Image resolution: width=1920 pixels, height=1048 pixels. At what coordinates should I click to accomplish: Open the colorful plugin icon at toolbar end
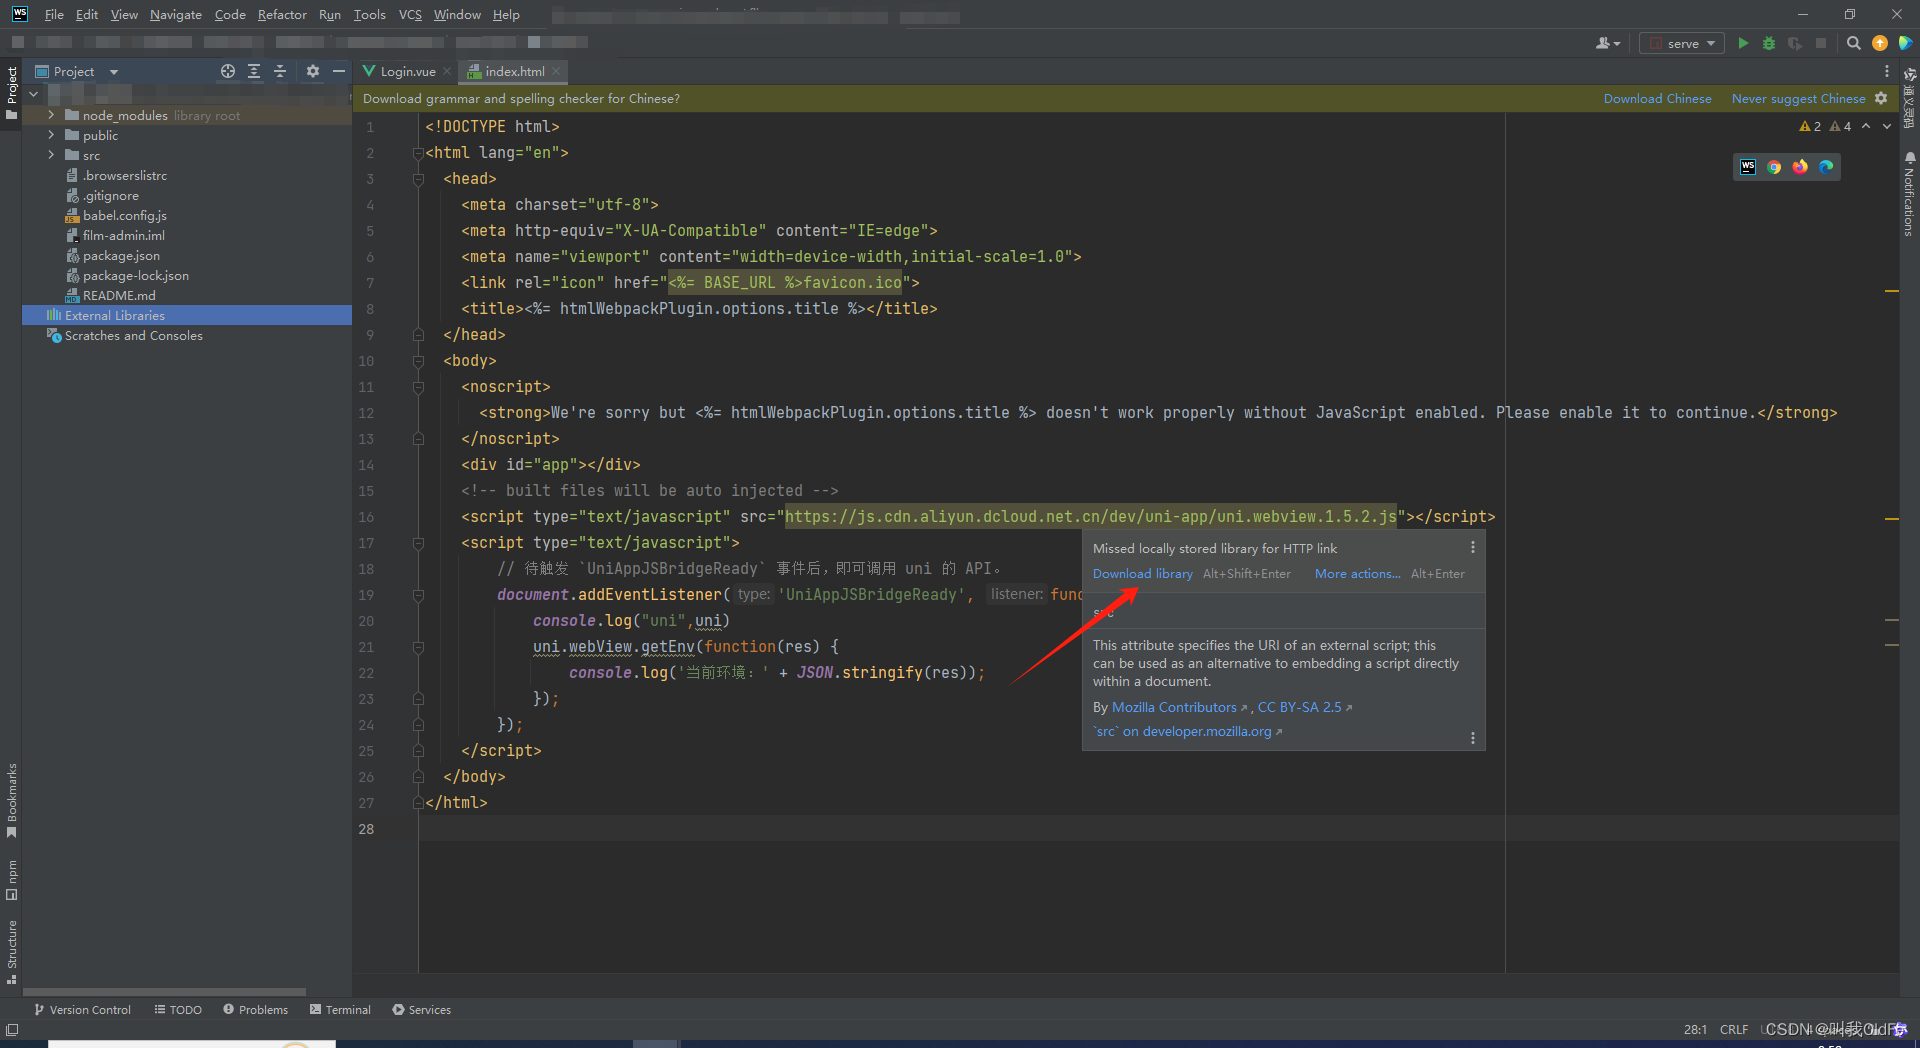tap(1905, 43)
